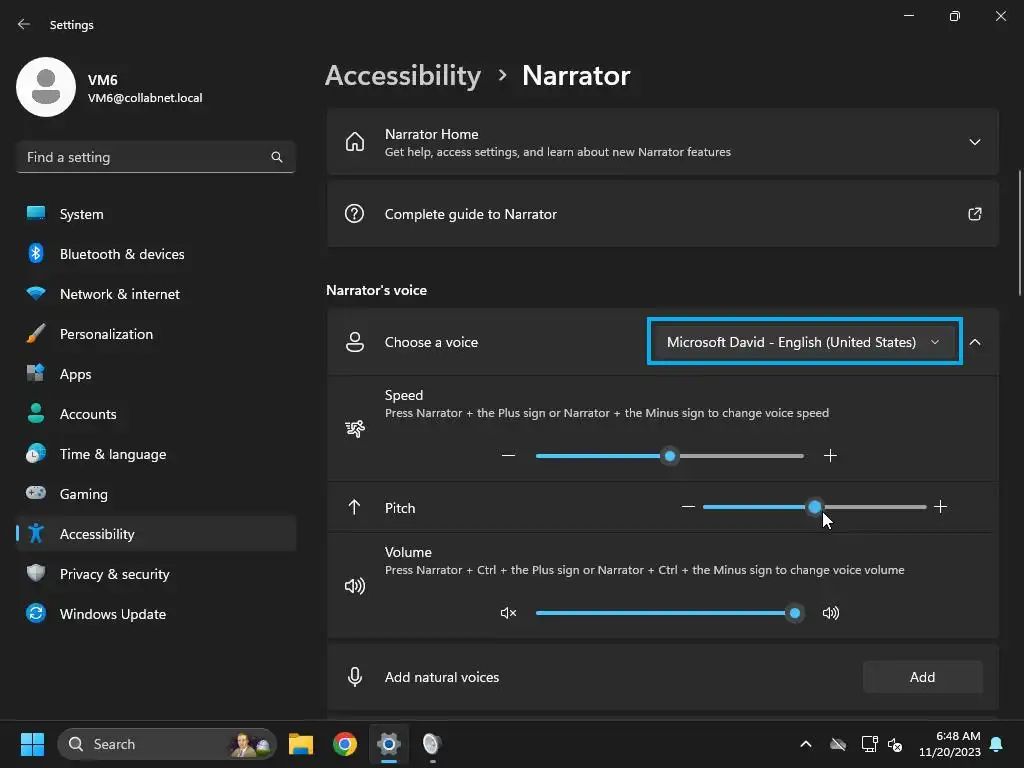Click the taskbar Search box

pos(167,744)
